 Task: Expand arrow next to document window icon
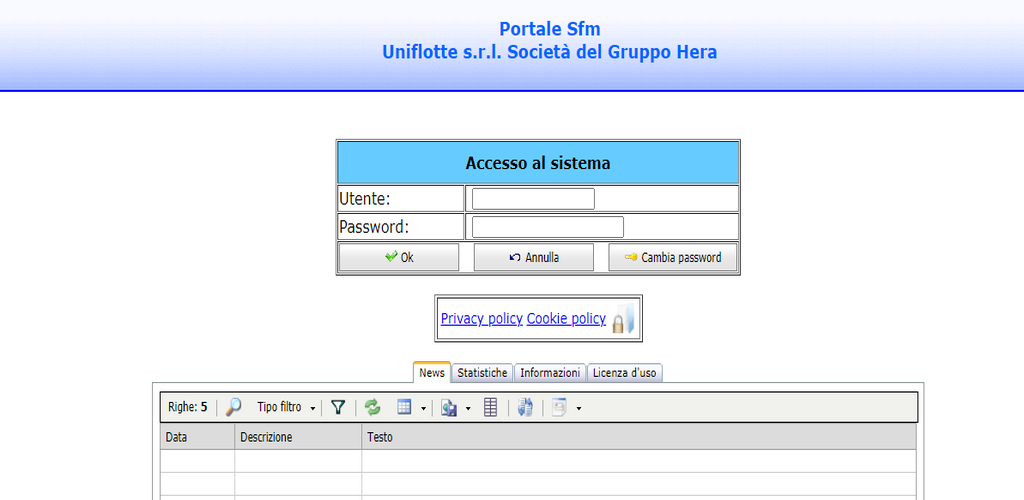(579, 409)
